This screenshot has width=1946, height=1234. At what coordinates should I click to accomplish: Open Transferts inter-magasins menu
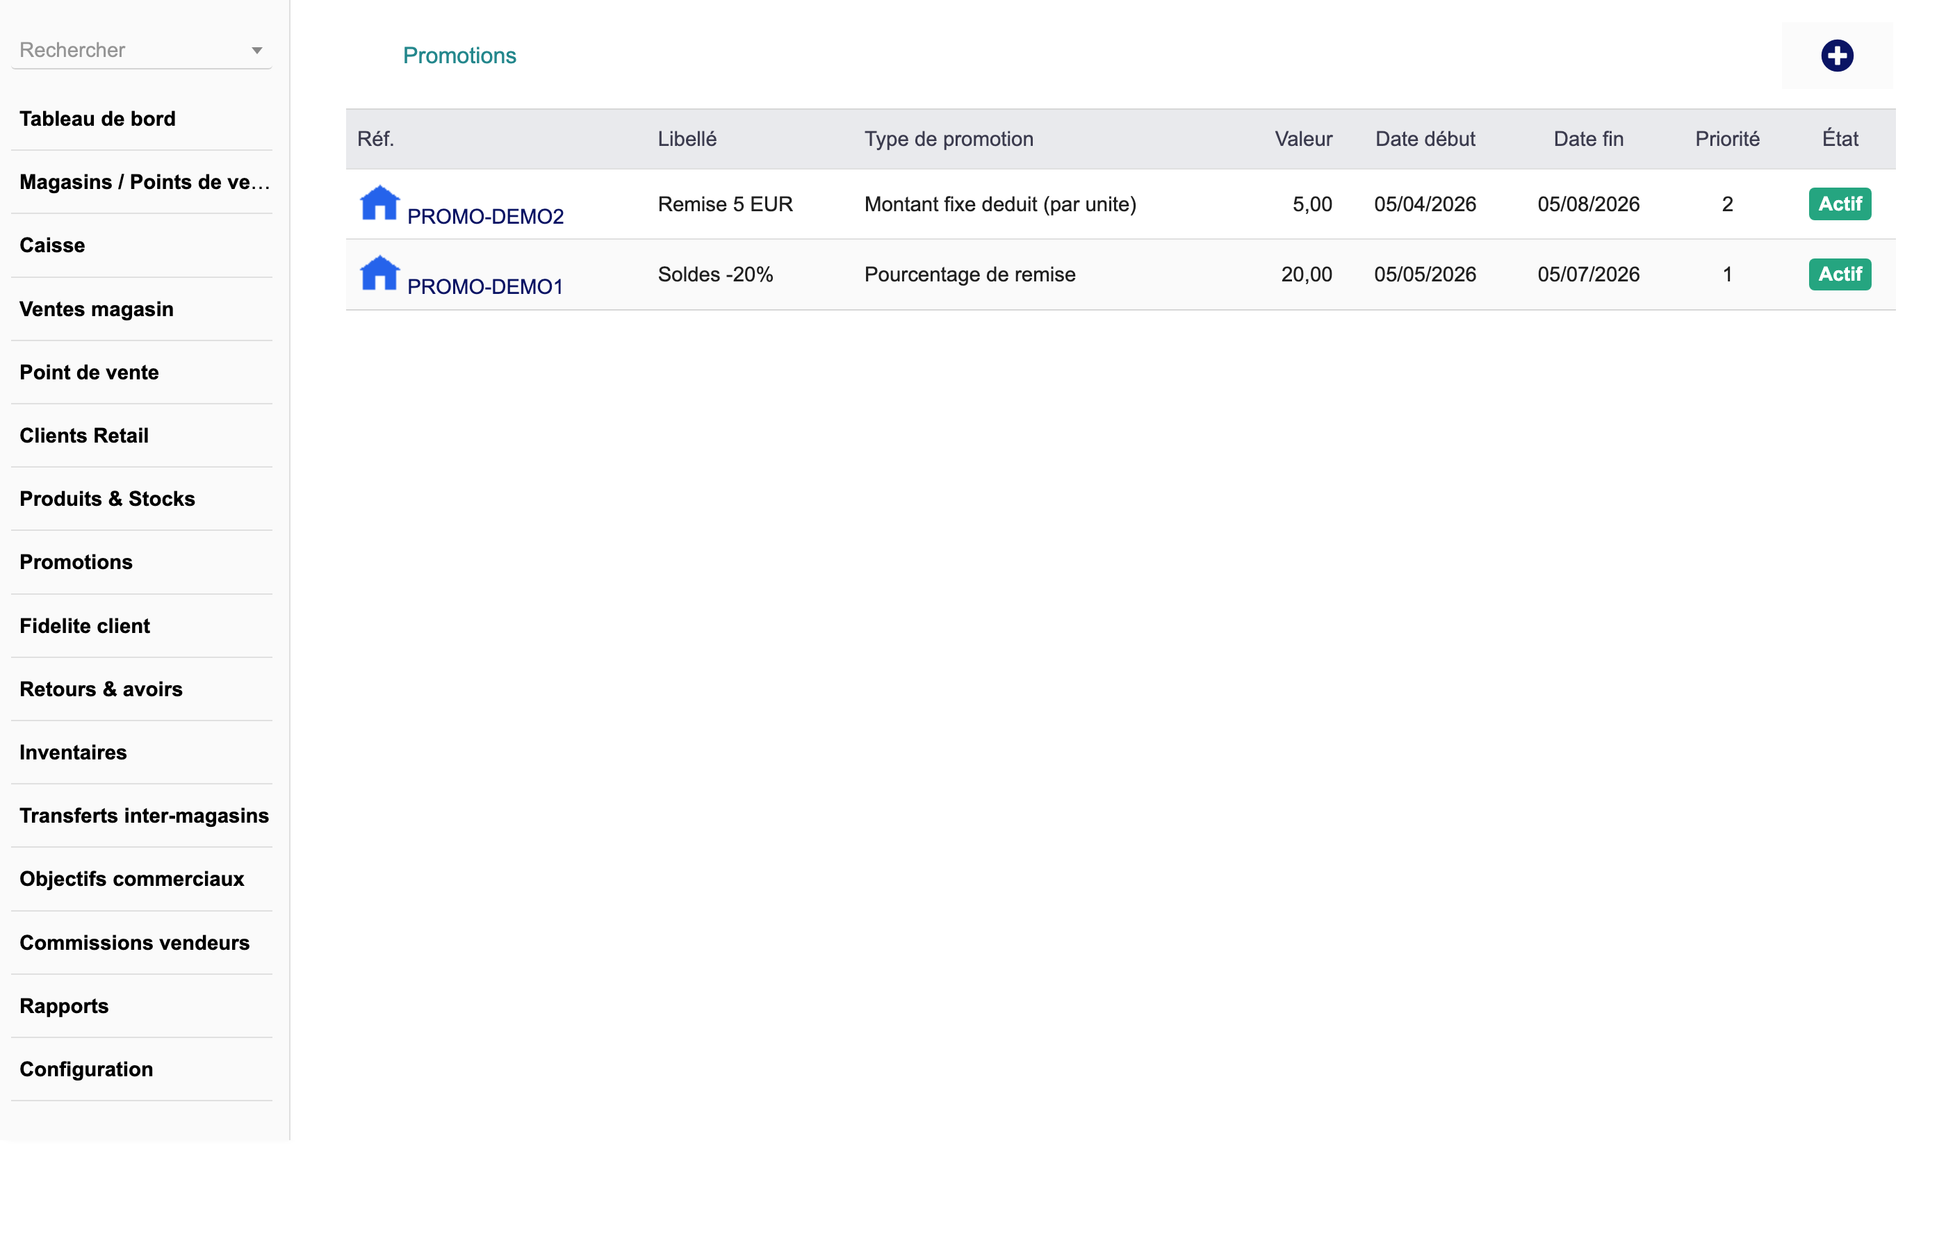(x=144, y=815)
